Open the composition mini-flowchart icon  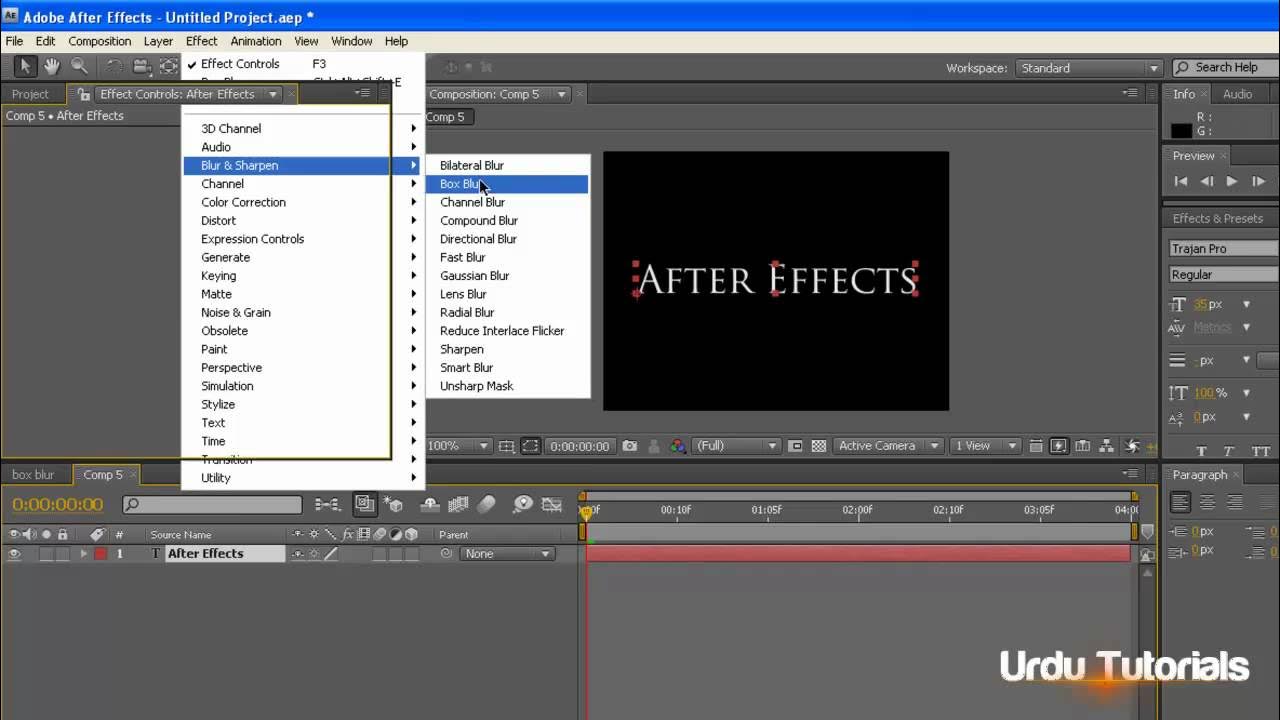click(326, 505)
